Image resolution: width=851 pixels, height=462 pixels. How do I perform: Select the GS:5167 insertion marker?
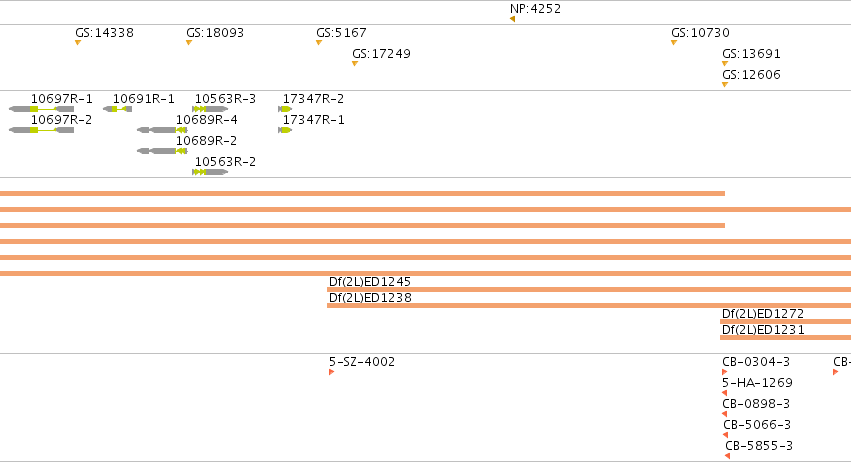click(319, 43)
